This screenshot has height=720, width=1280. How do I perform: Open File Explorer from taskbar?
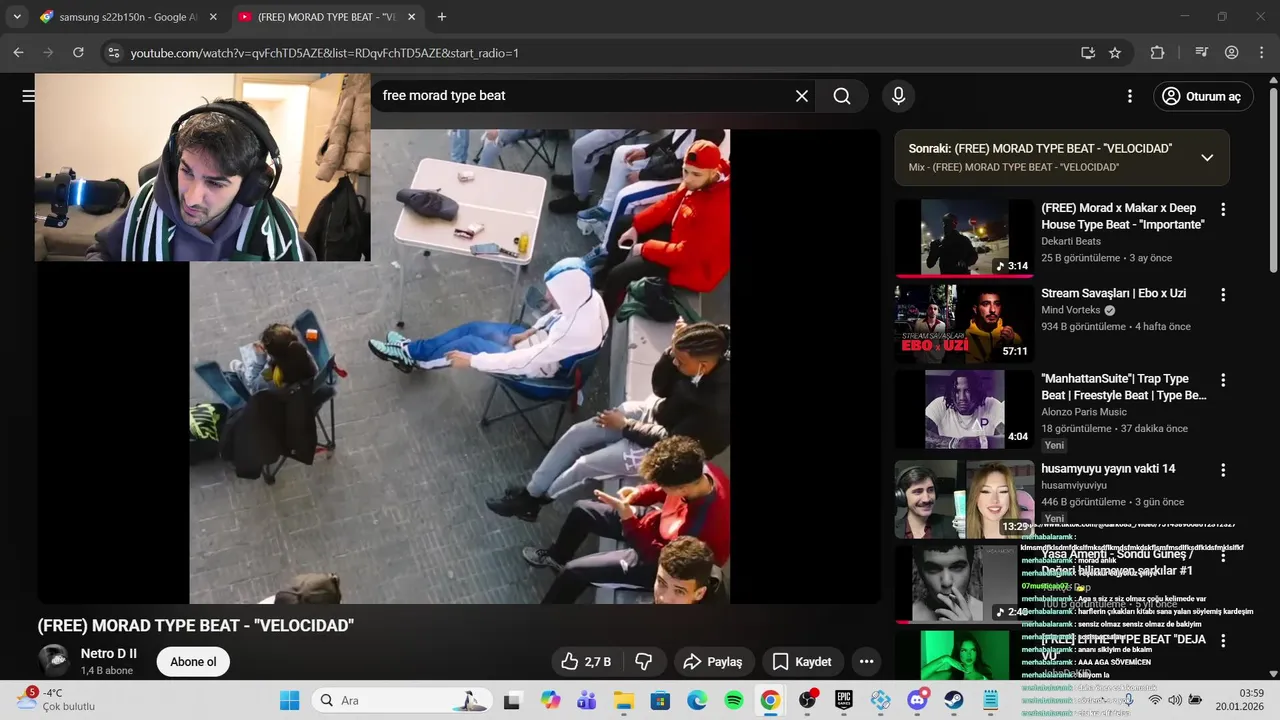(x=623, y=700)
